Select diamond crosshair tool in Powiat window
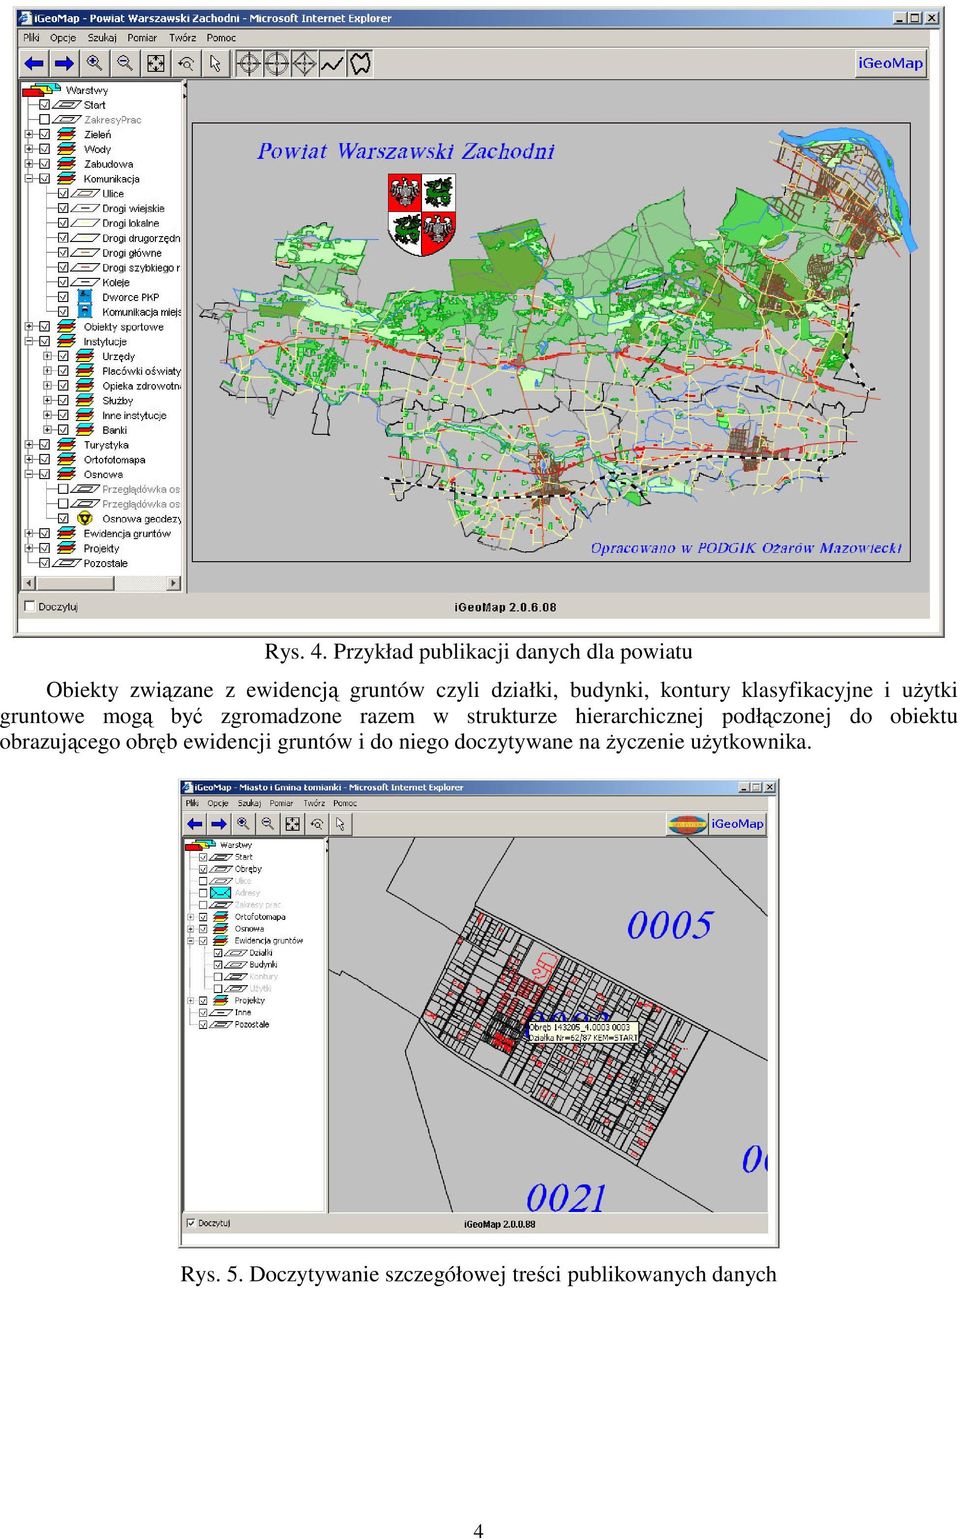This screenshot has width=960, height=1539. point(304,63)
